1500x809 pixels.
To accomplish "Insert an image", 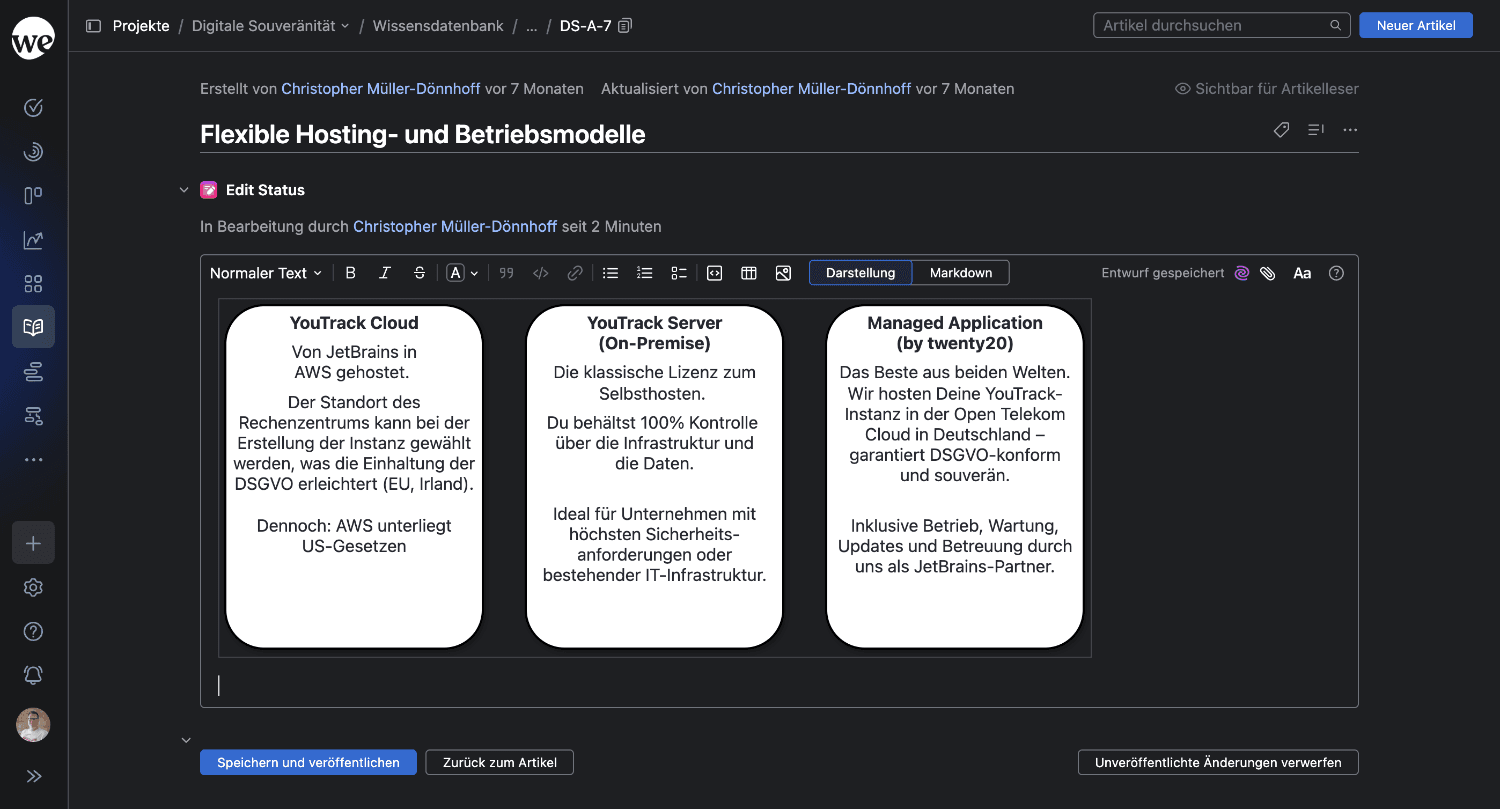I will [783, 273].
